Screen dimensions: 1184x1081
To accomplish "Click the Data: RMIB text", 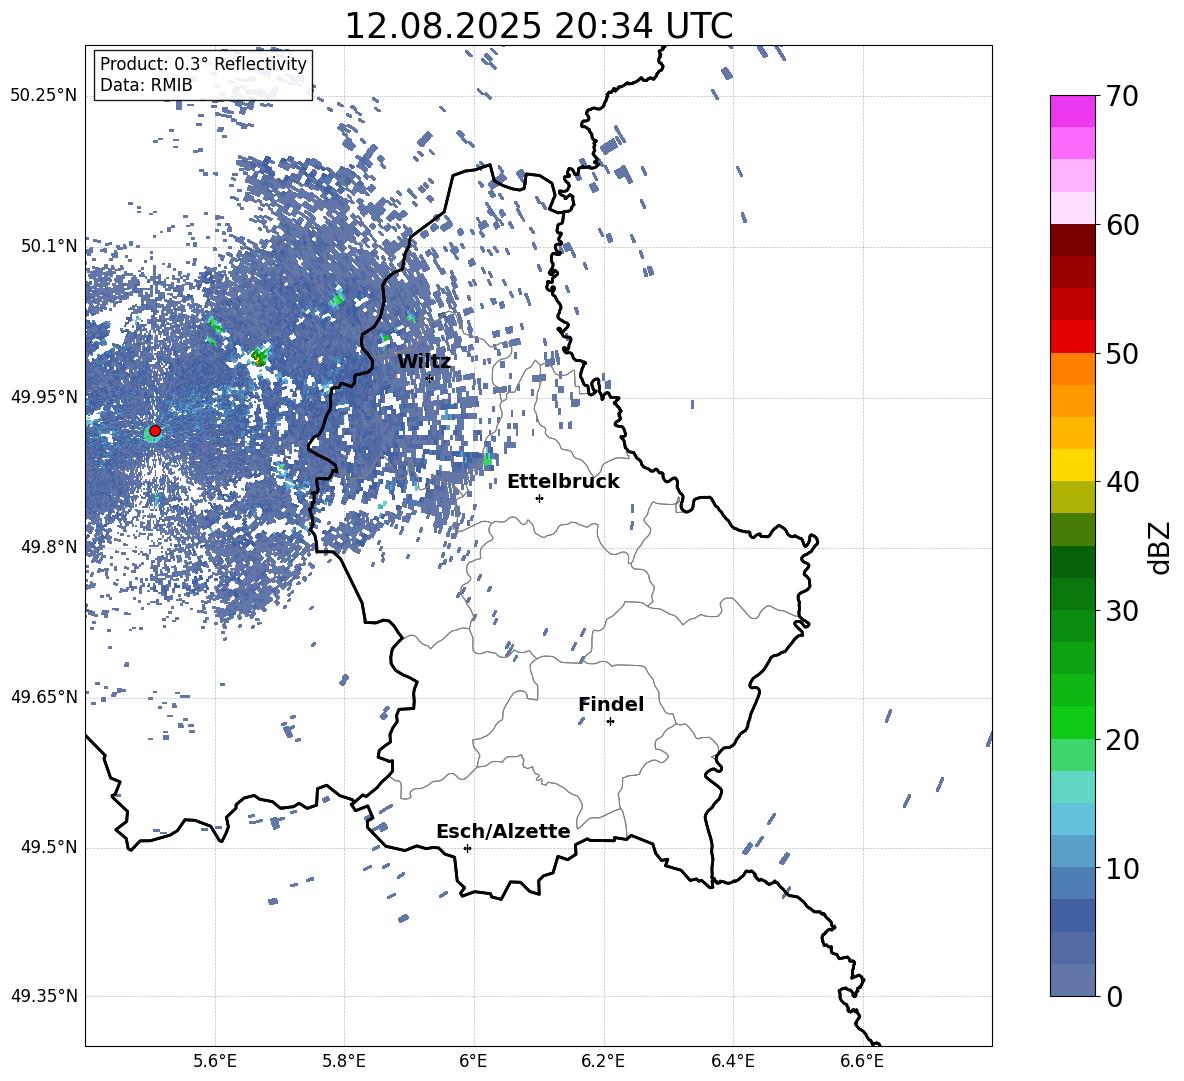I will coord(146,85).
